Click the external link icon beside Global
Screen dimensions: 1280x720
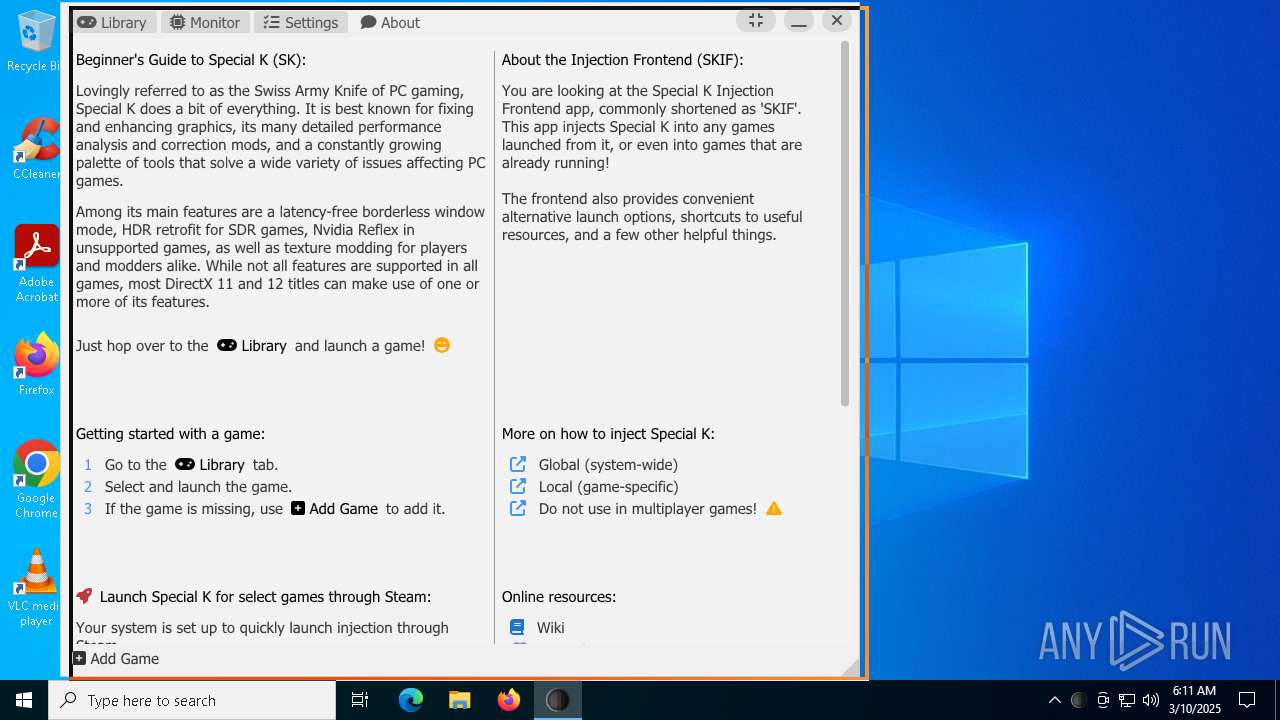[518, 464]
